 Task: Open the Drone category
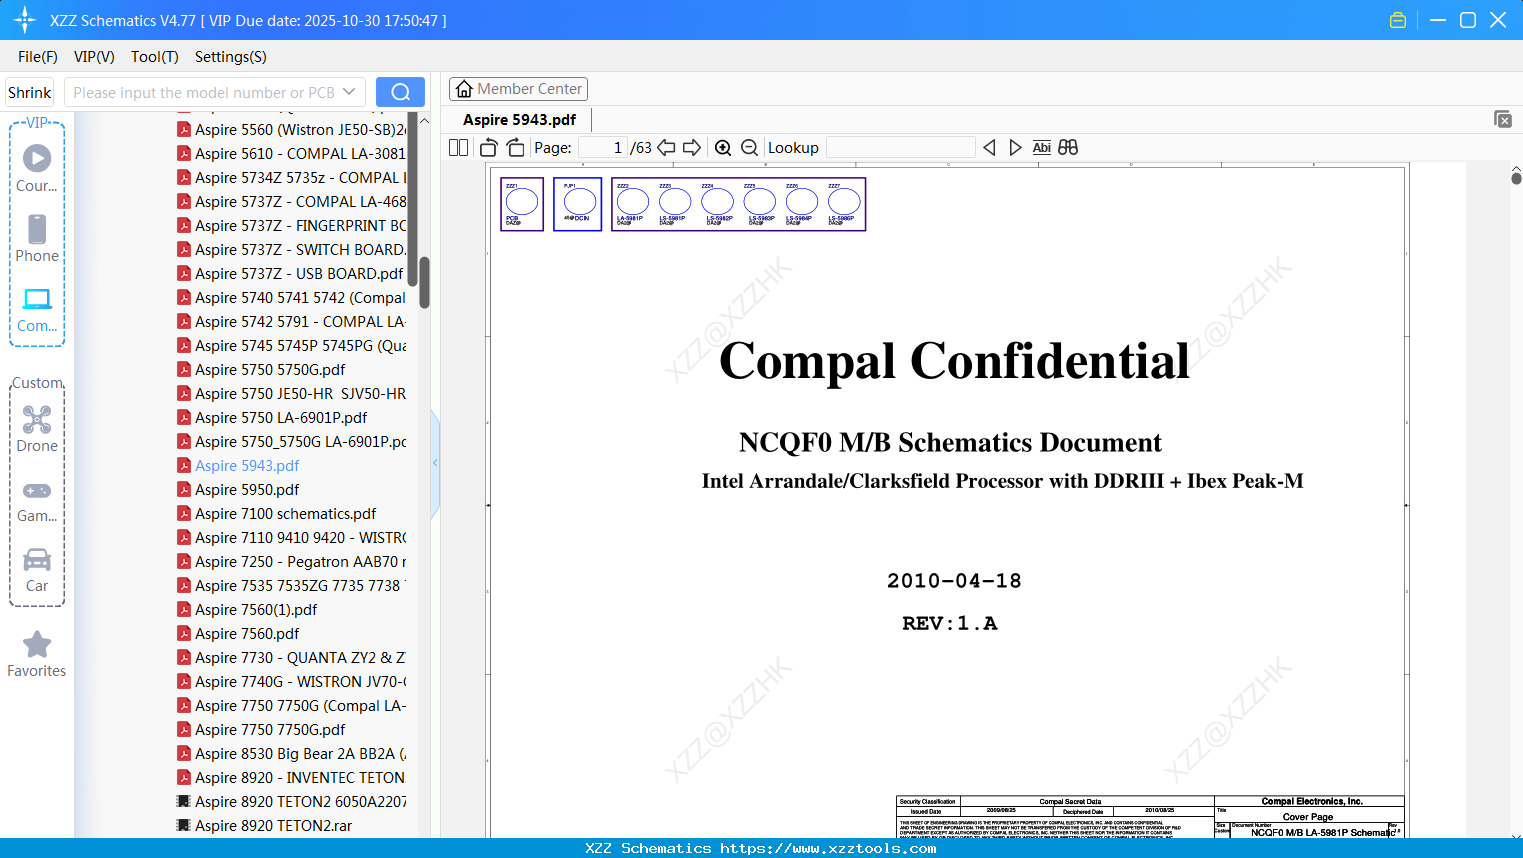pyautogui.click(x=37, y=428)
